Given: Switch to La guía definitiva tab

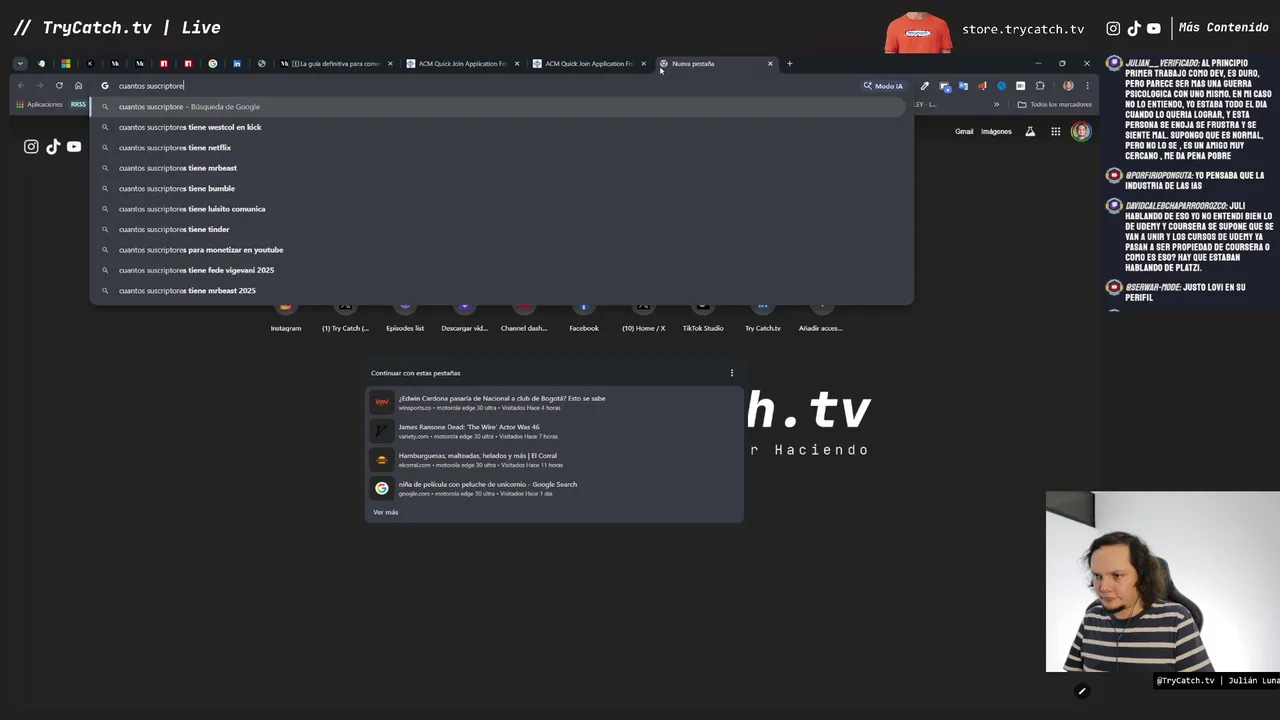Looking at the screenshot, I should tap(337, 64).
